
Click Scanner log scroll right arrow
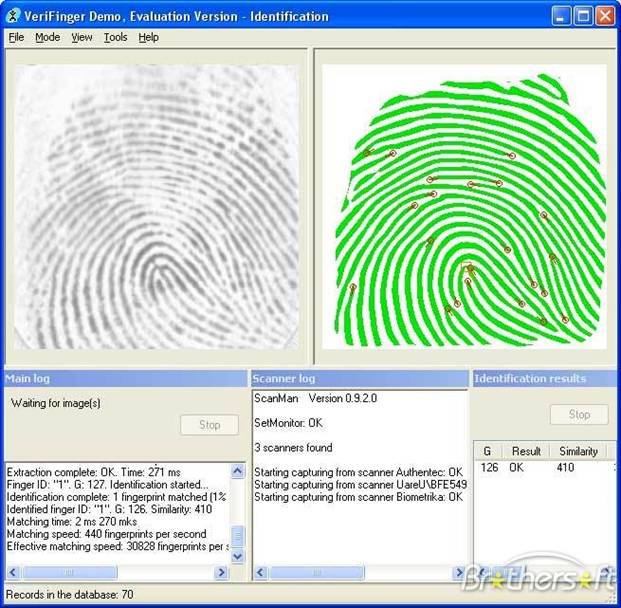click(x=459, y=572)
